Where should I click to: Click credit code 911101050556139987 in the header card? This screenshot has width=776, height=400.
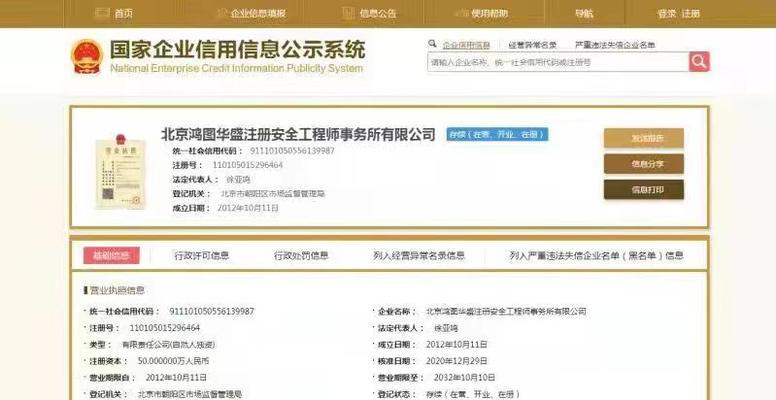pyautogui.click(x=292, y=150)
